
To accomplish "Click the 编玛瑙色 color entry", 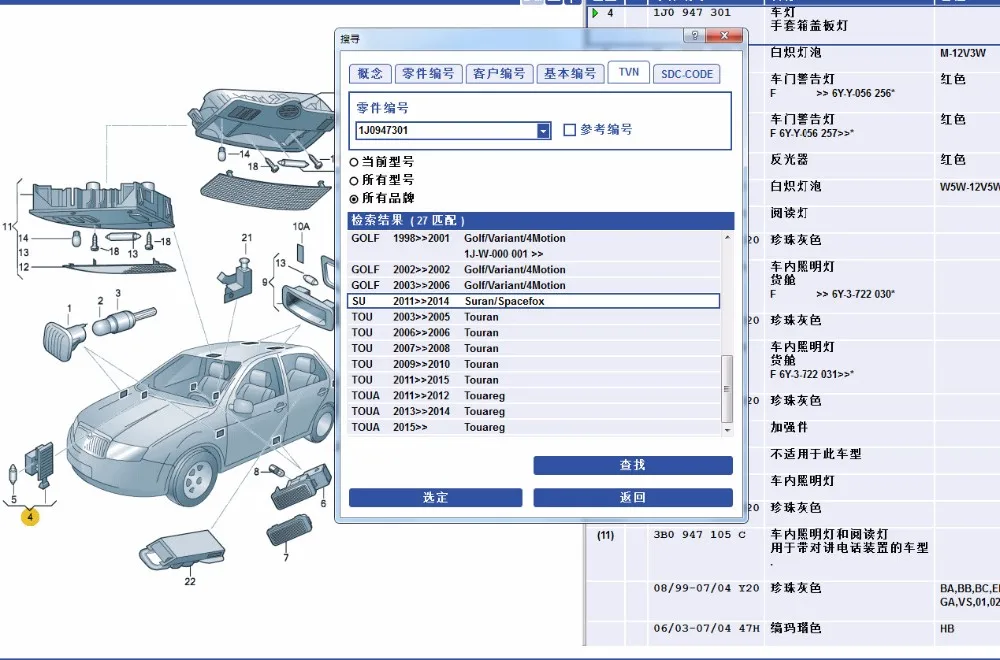I will pyautogui.click(x=795, y=628).
